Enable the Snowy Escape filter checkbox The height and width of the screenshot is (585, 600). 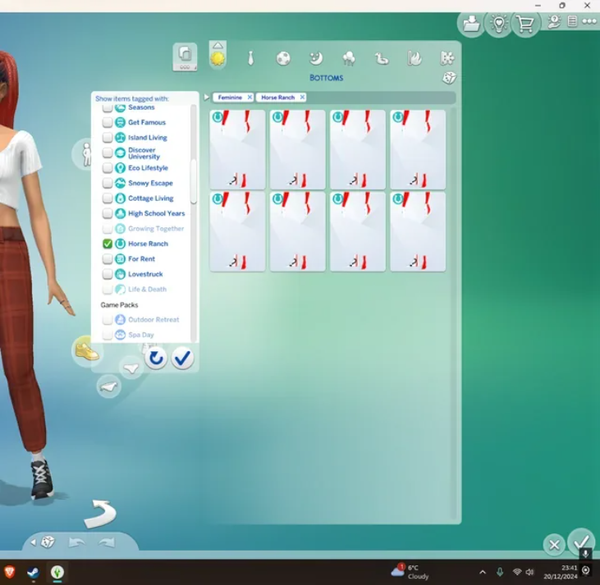(108, 184)
